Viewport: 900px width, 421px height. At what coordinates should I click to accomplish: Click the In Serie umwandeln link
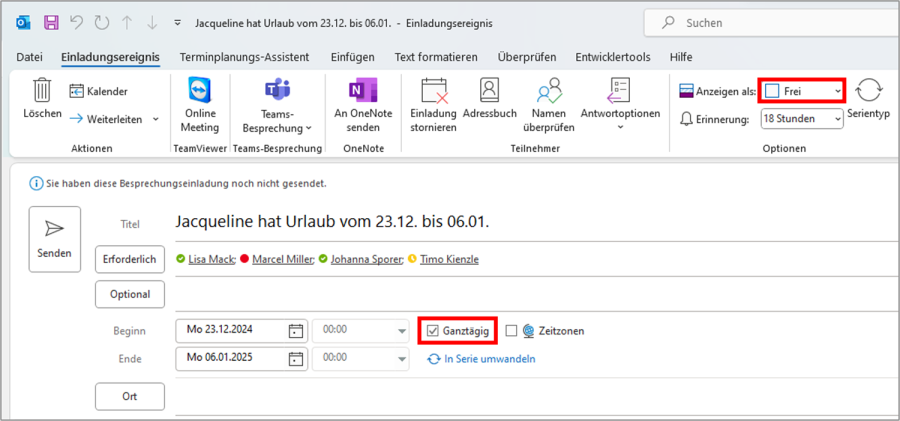[481, 359]
